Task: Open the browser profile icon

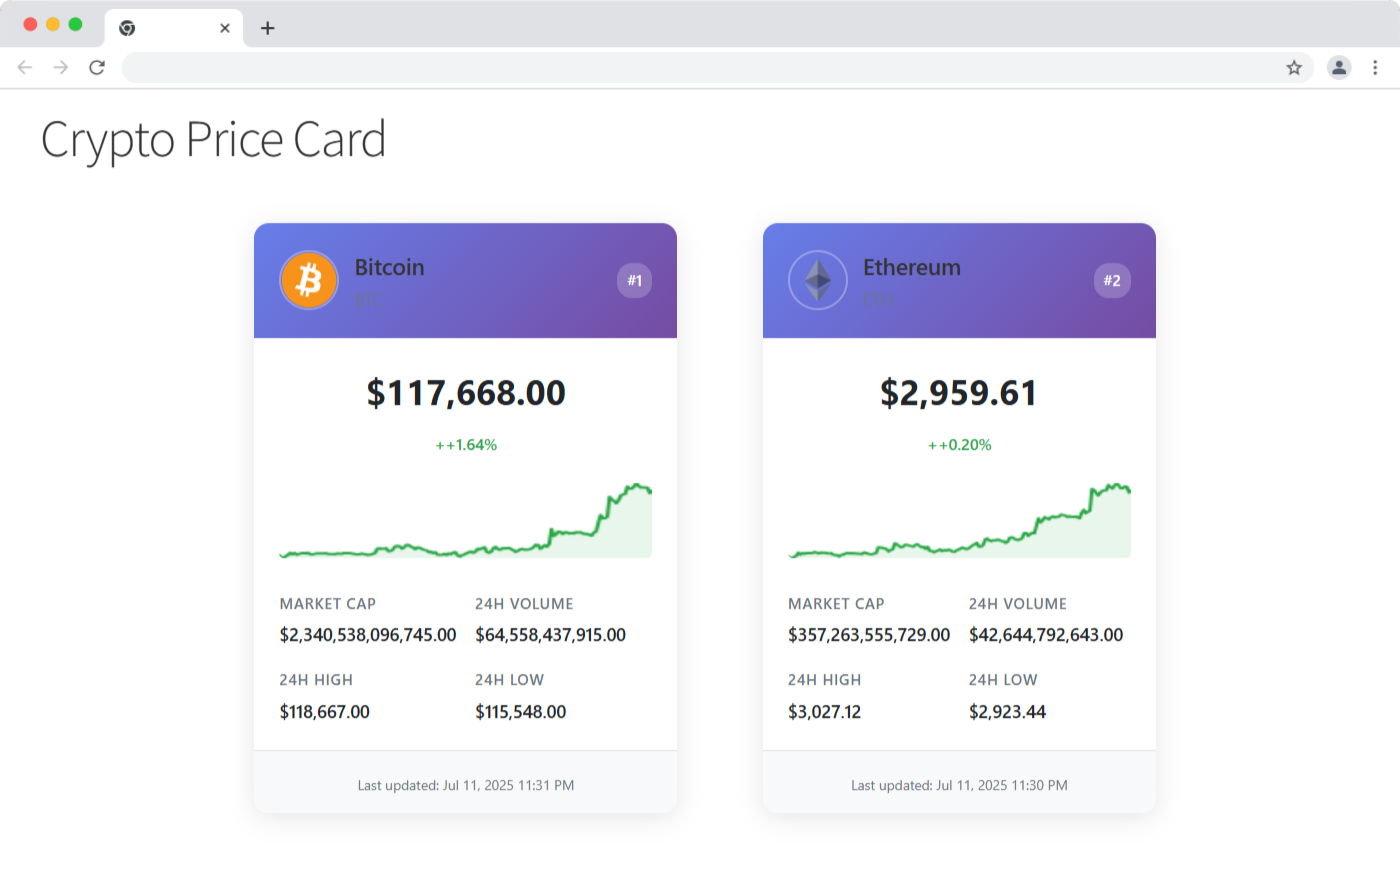Action: pyautogui.click(x=1339, y=68)
